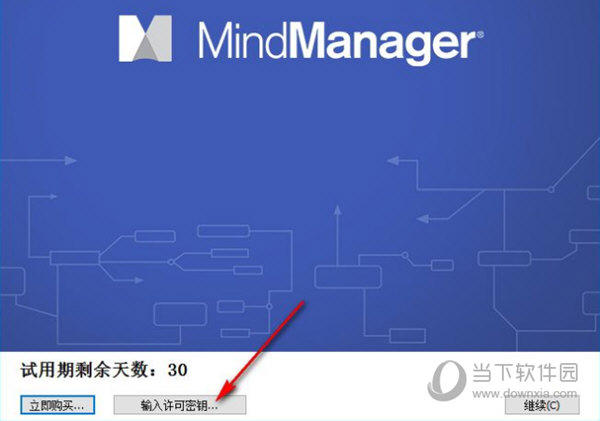The image size is (600, 421).
Task: Click the thin "Mind" part of wordmark
Action: coord(242,40)
